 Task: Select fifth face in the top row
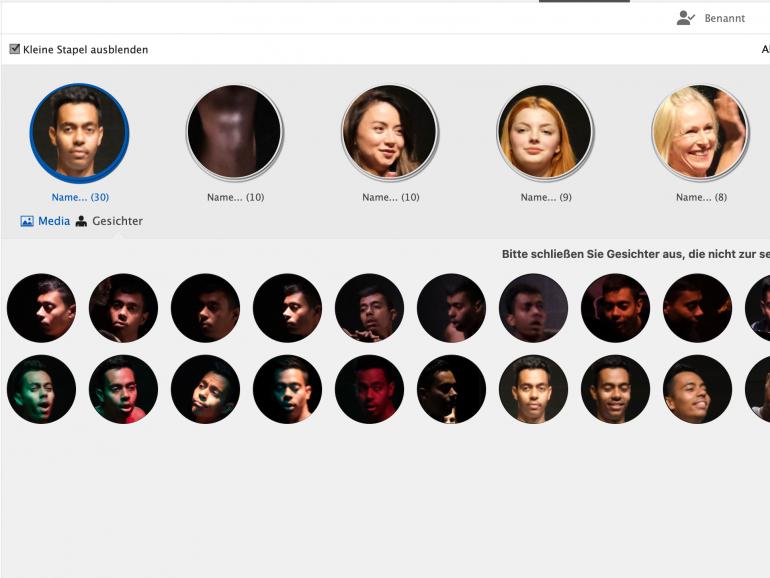pyautogui.click(x=369, y=308)
